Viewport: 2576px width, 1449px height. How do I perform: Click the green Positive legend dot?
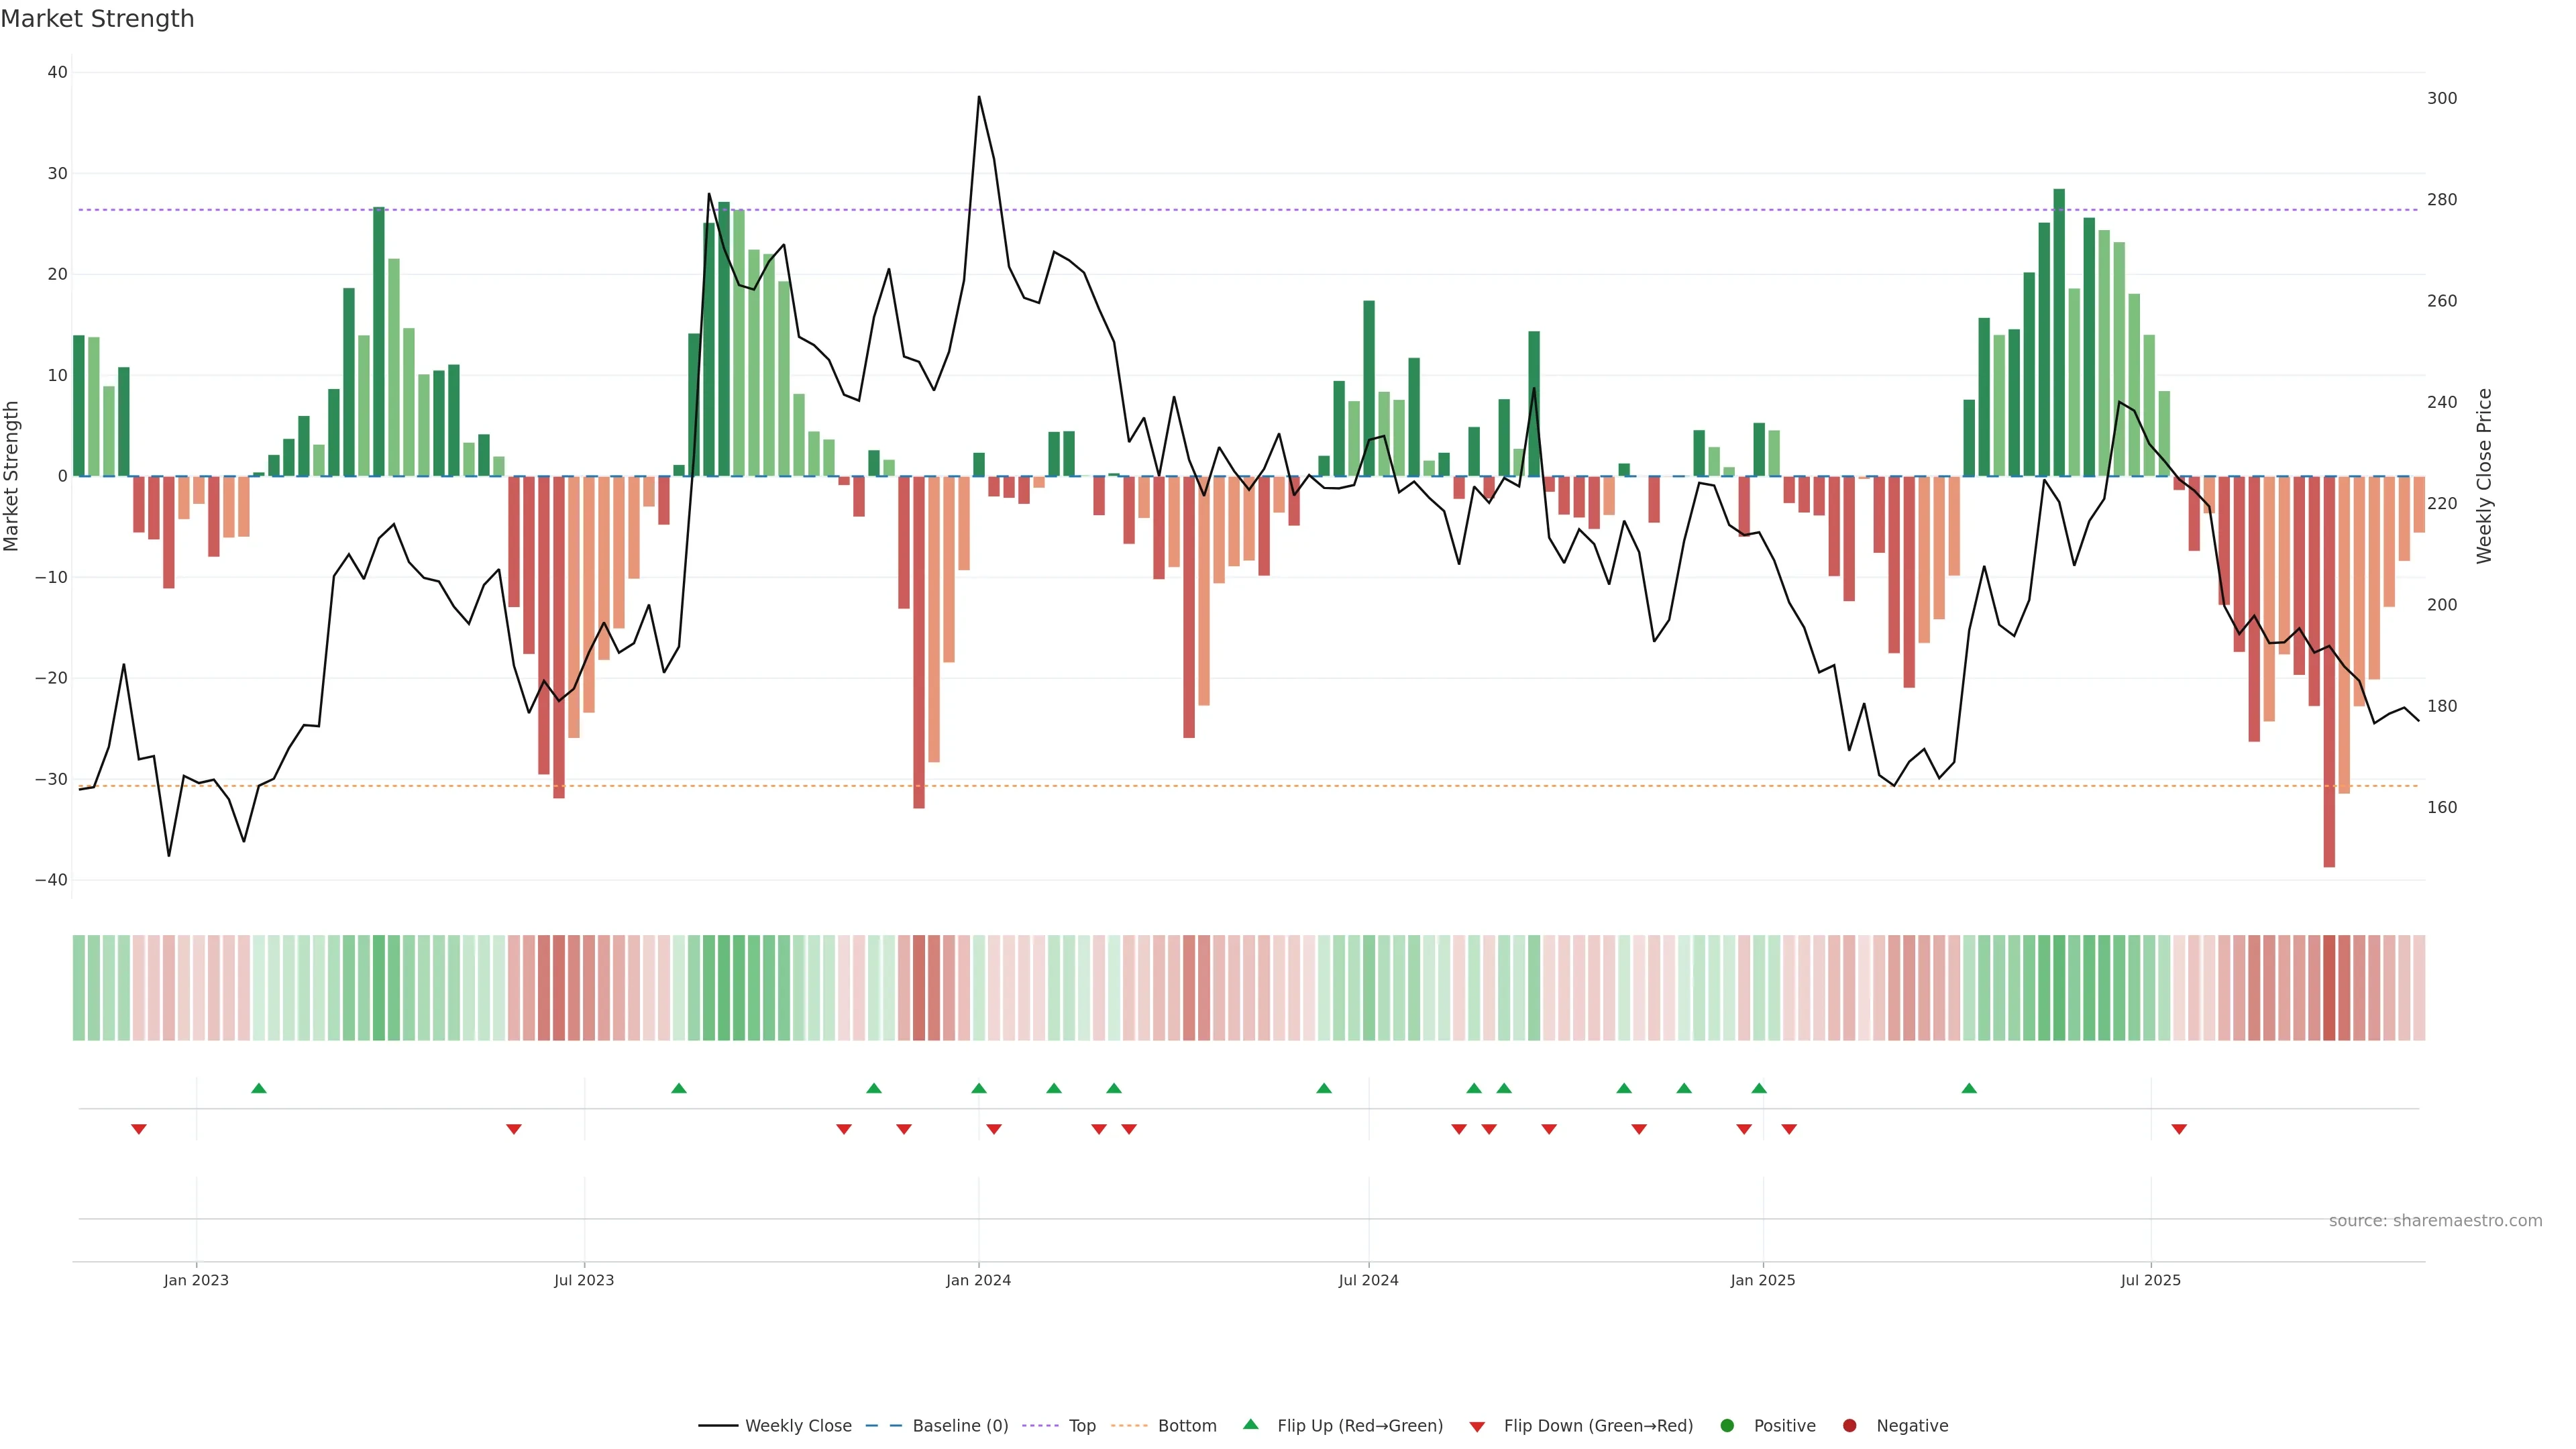tap(1727, 1426)
